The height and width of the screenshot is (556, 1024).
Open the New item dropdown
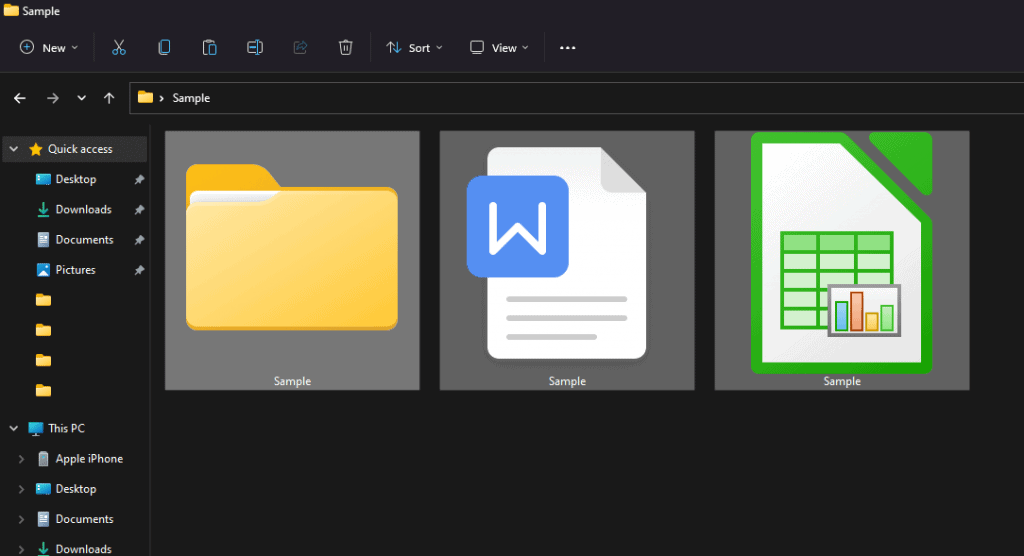click(48, 47)
